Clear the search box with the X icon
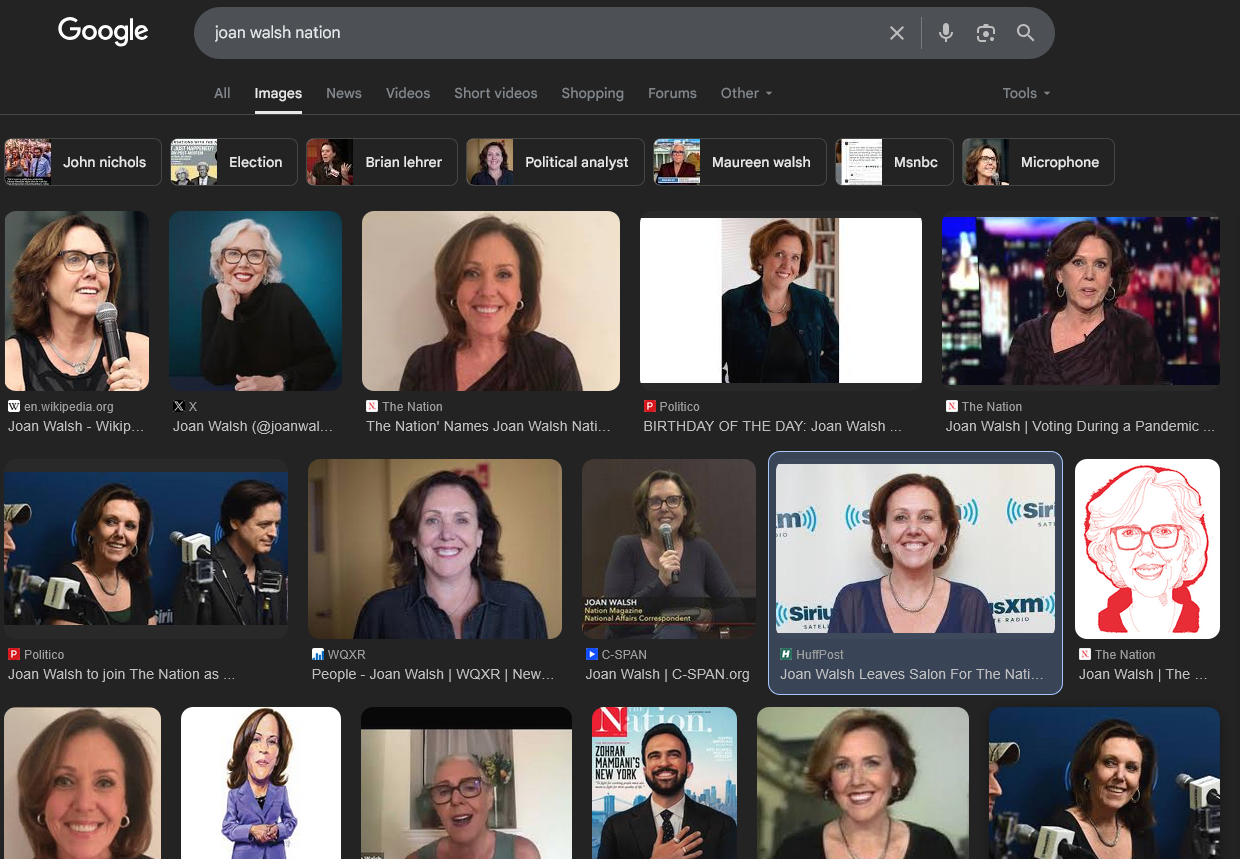 (x=897, y=33)
